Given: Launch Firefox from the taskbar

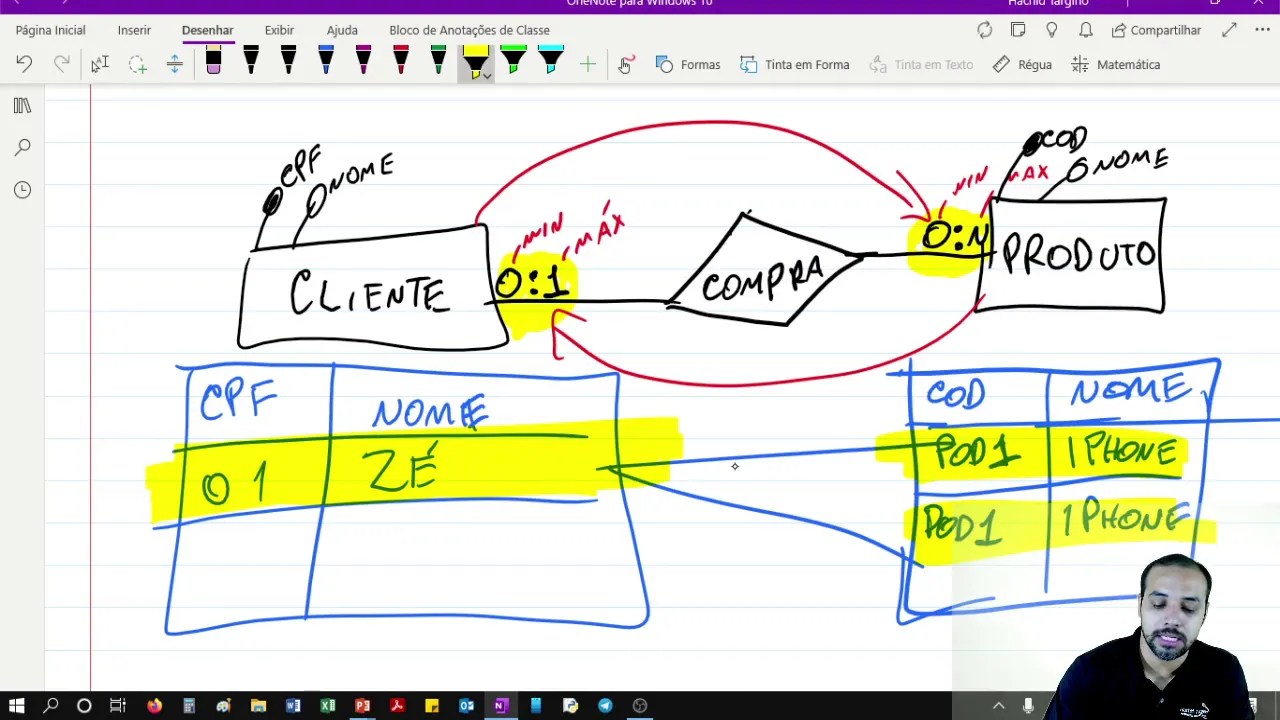Looking at the screenshot, I should click(x=154, y=706).
